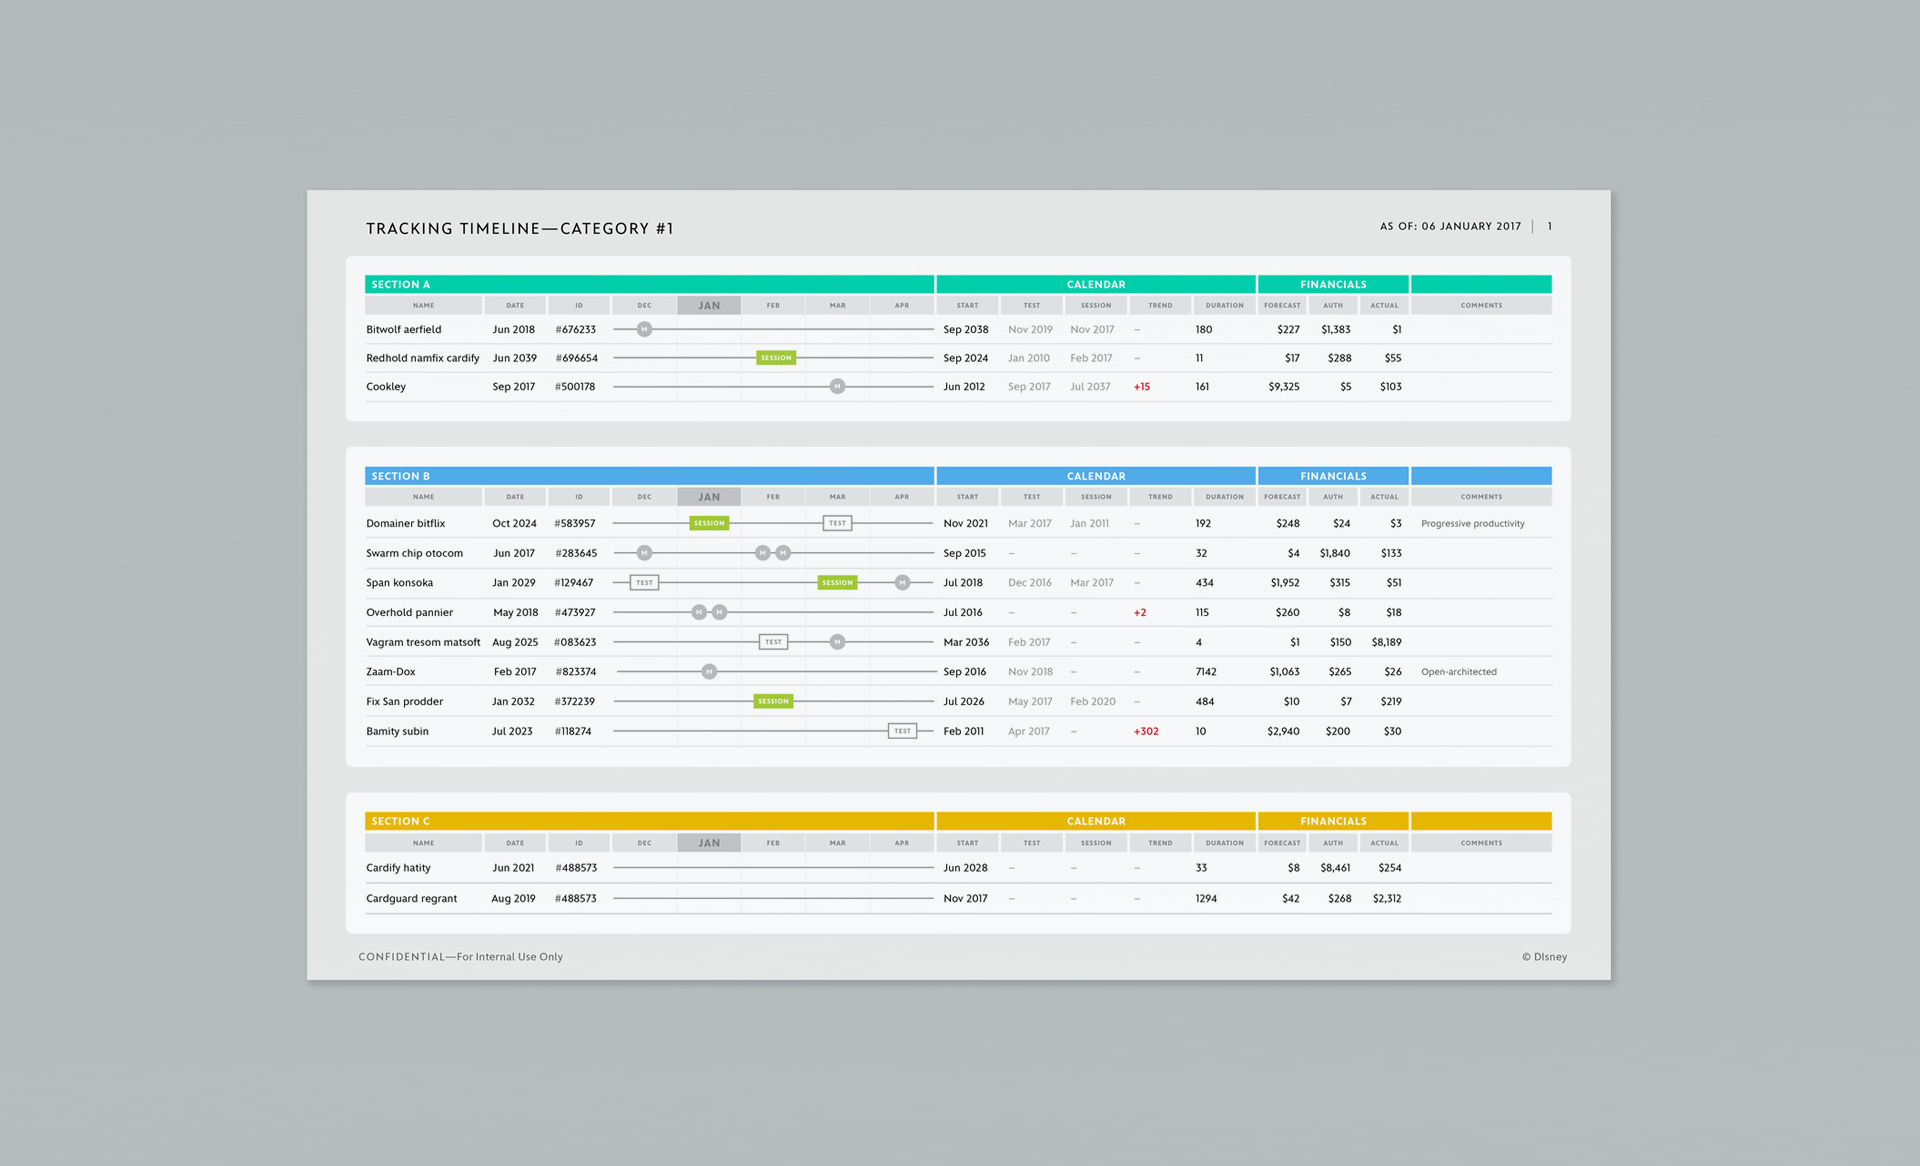Toggle visibility on Section C header

405,819
